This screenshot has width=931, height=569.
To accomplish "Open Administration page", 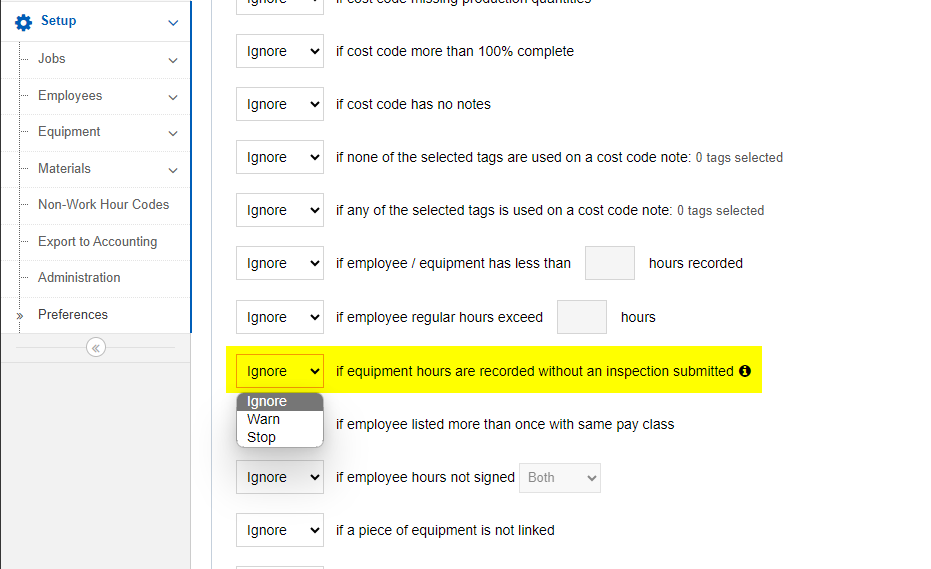I will click(79, 278).
